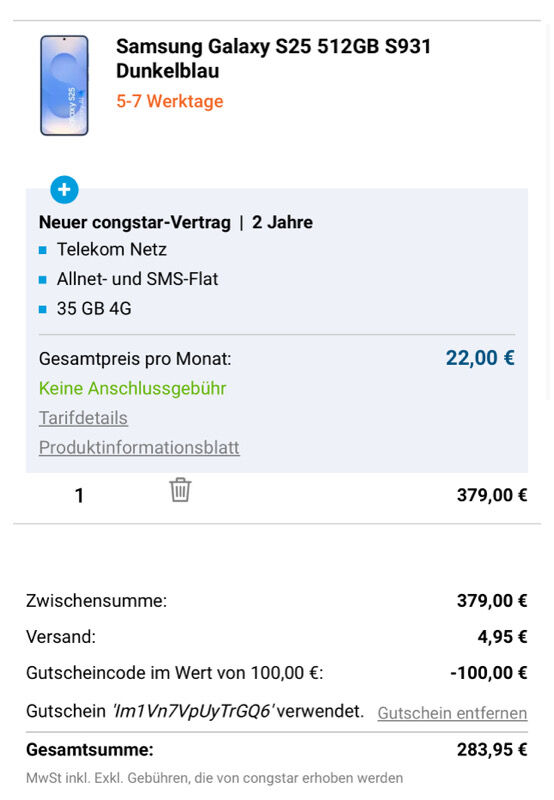554x800 pixels.
Task: Select the quantity value 1
Action: [x=79, y=495]
